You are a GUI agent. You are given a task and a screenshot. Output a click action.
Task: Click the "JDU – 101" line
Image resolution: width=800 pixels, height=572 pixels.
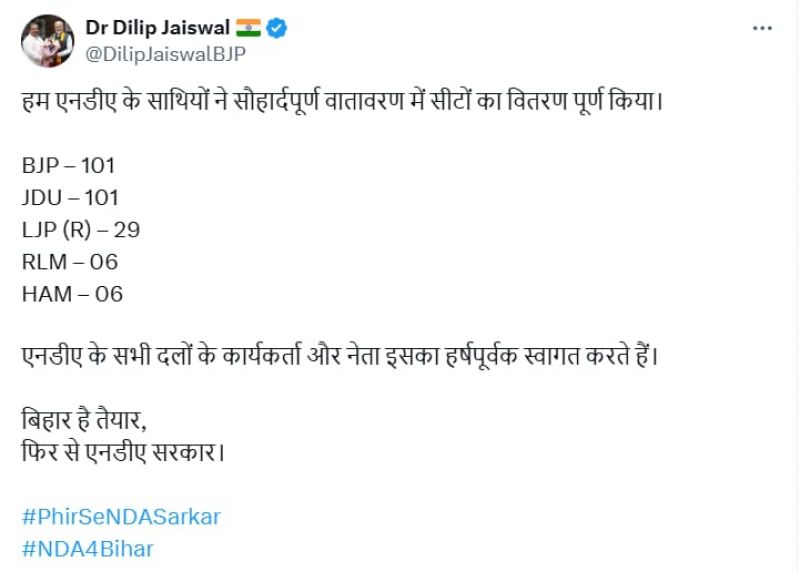(69, 197)
